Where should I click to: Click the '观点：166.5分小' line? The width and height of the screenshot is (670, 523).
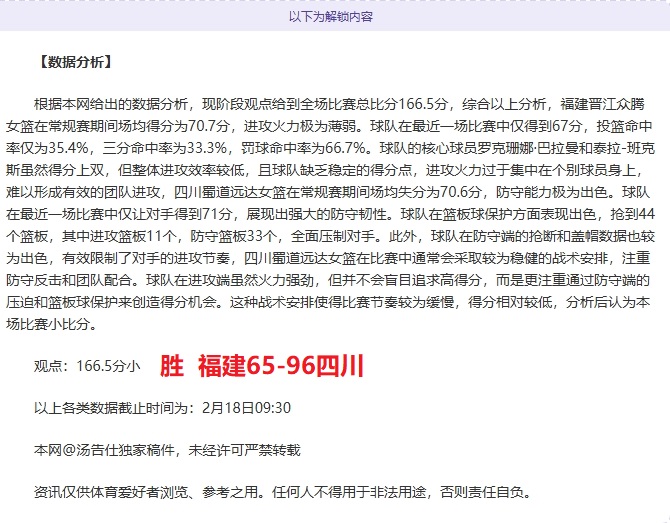(87, 366)
